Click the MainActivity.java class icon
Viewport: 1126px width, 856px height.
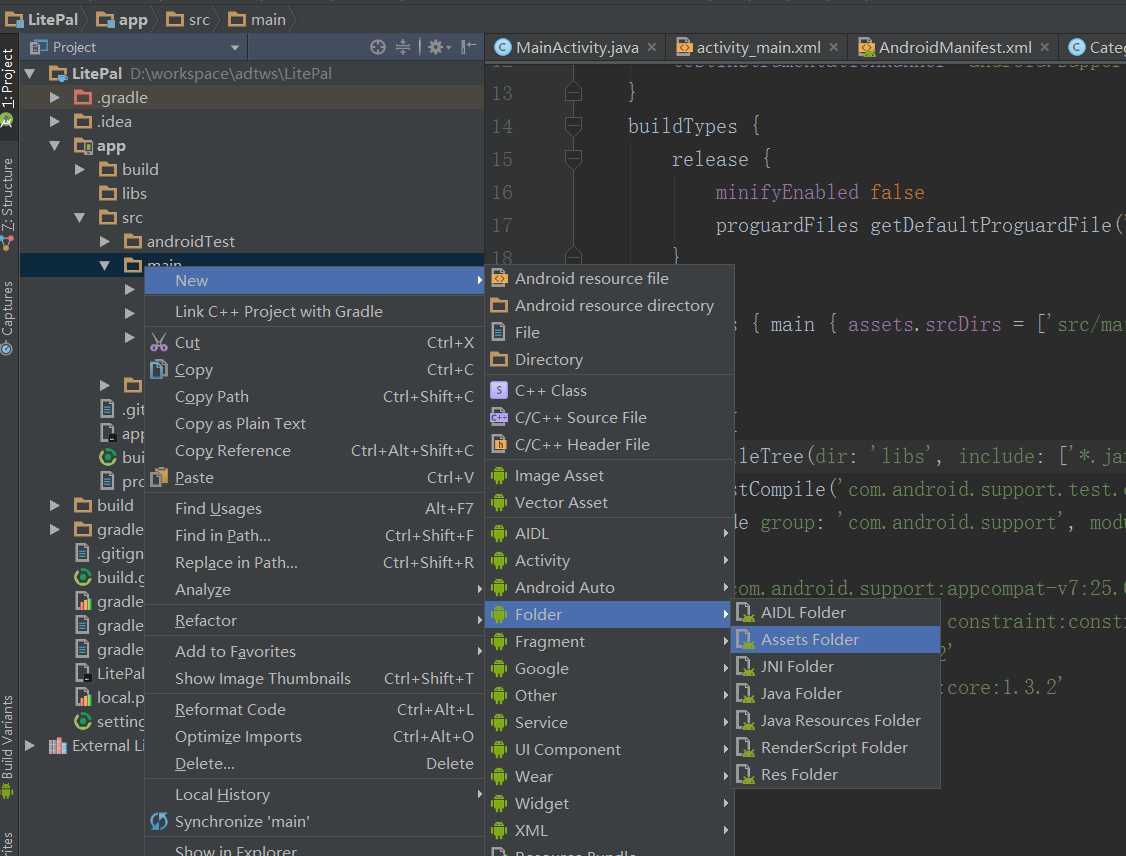coord(503,47)
